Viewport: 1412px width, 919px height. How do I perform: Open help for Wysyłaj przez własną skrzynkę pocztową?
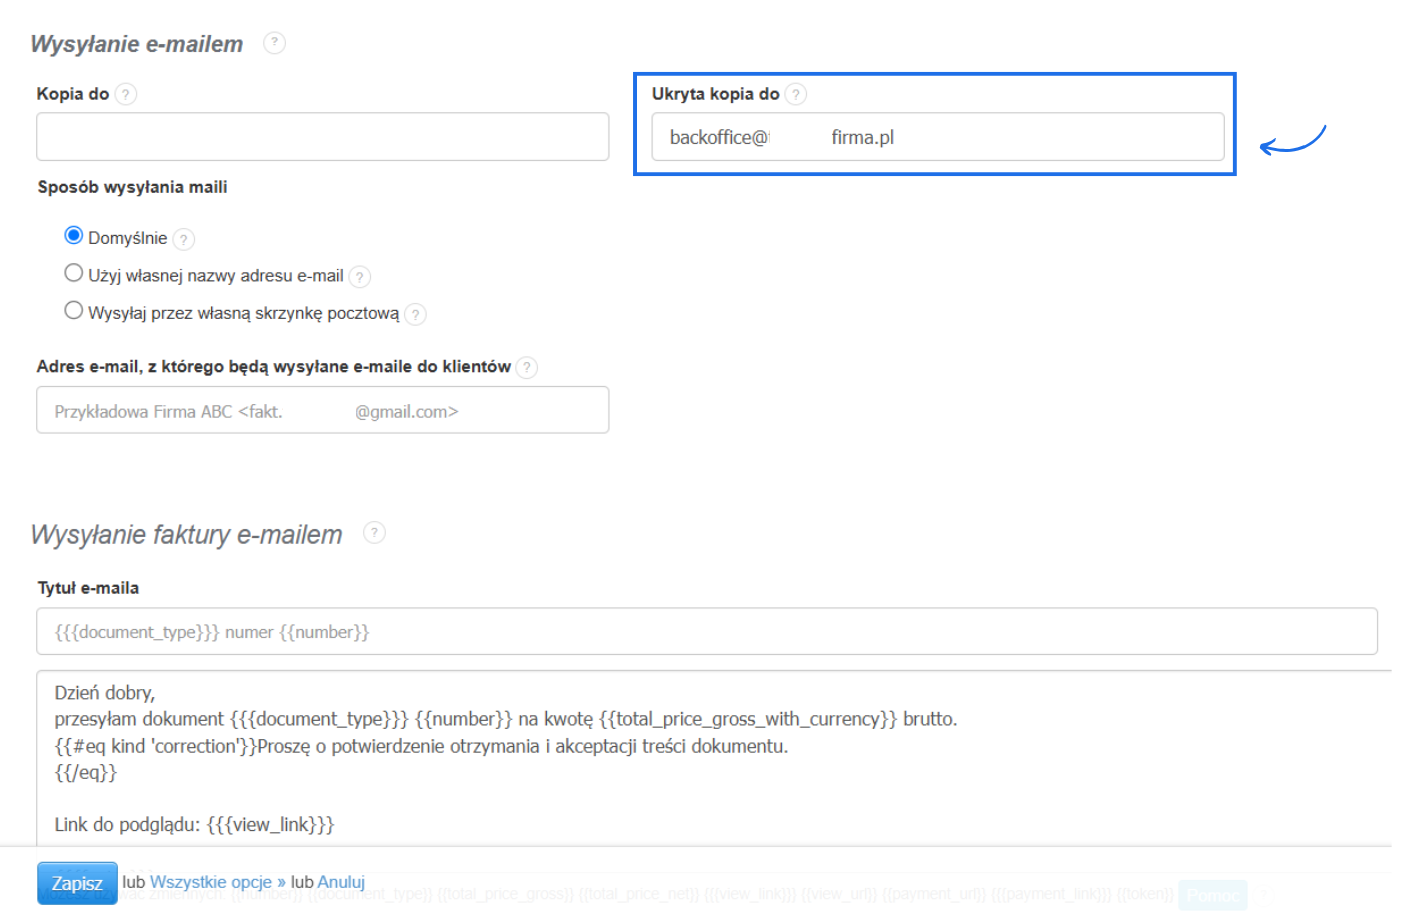[x=416, y=314]
